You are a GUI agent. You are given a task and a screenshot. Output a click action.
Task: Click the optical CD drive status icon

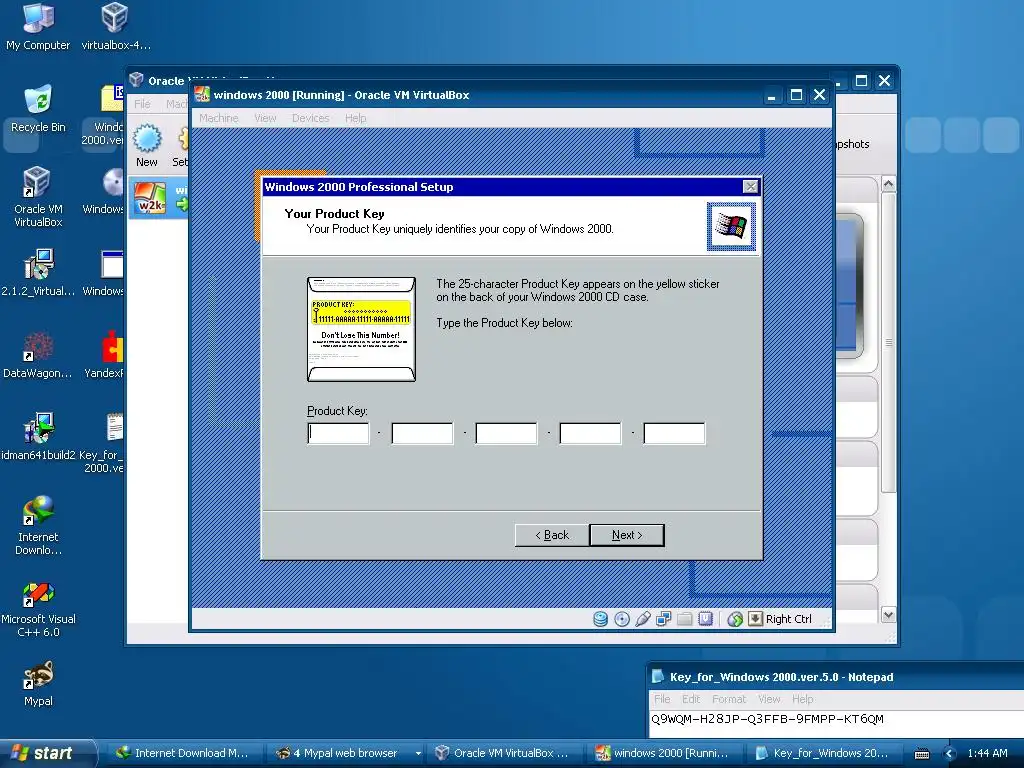tap(622, 618)
